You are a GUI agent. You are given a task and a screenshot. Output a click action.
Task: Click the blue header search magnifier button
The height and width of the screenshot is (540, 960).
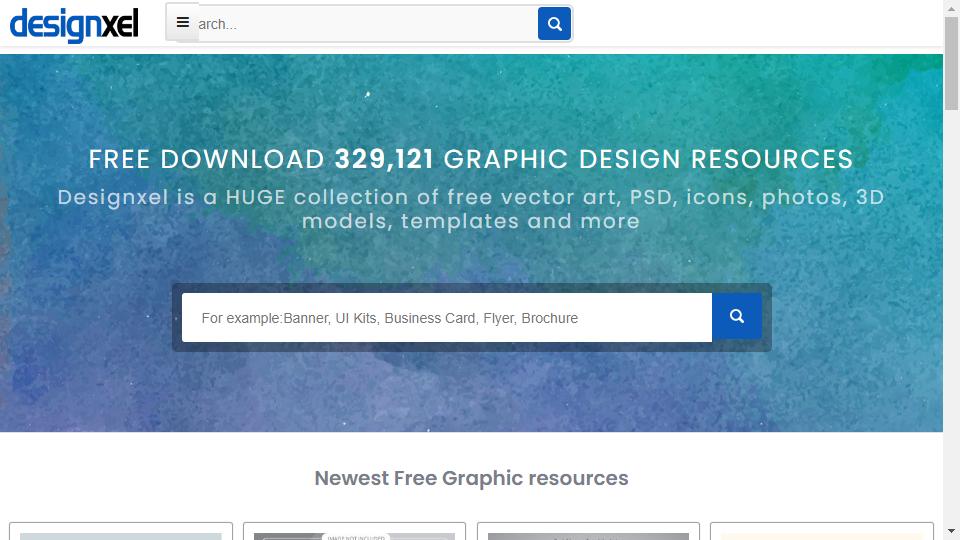click(554, 24)
